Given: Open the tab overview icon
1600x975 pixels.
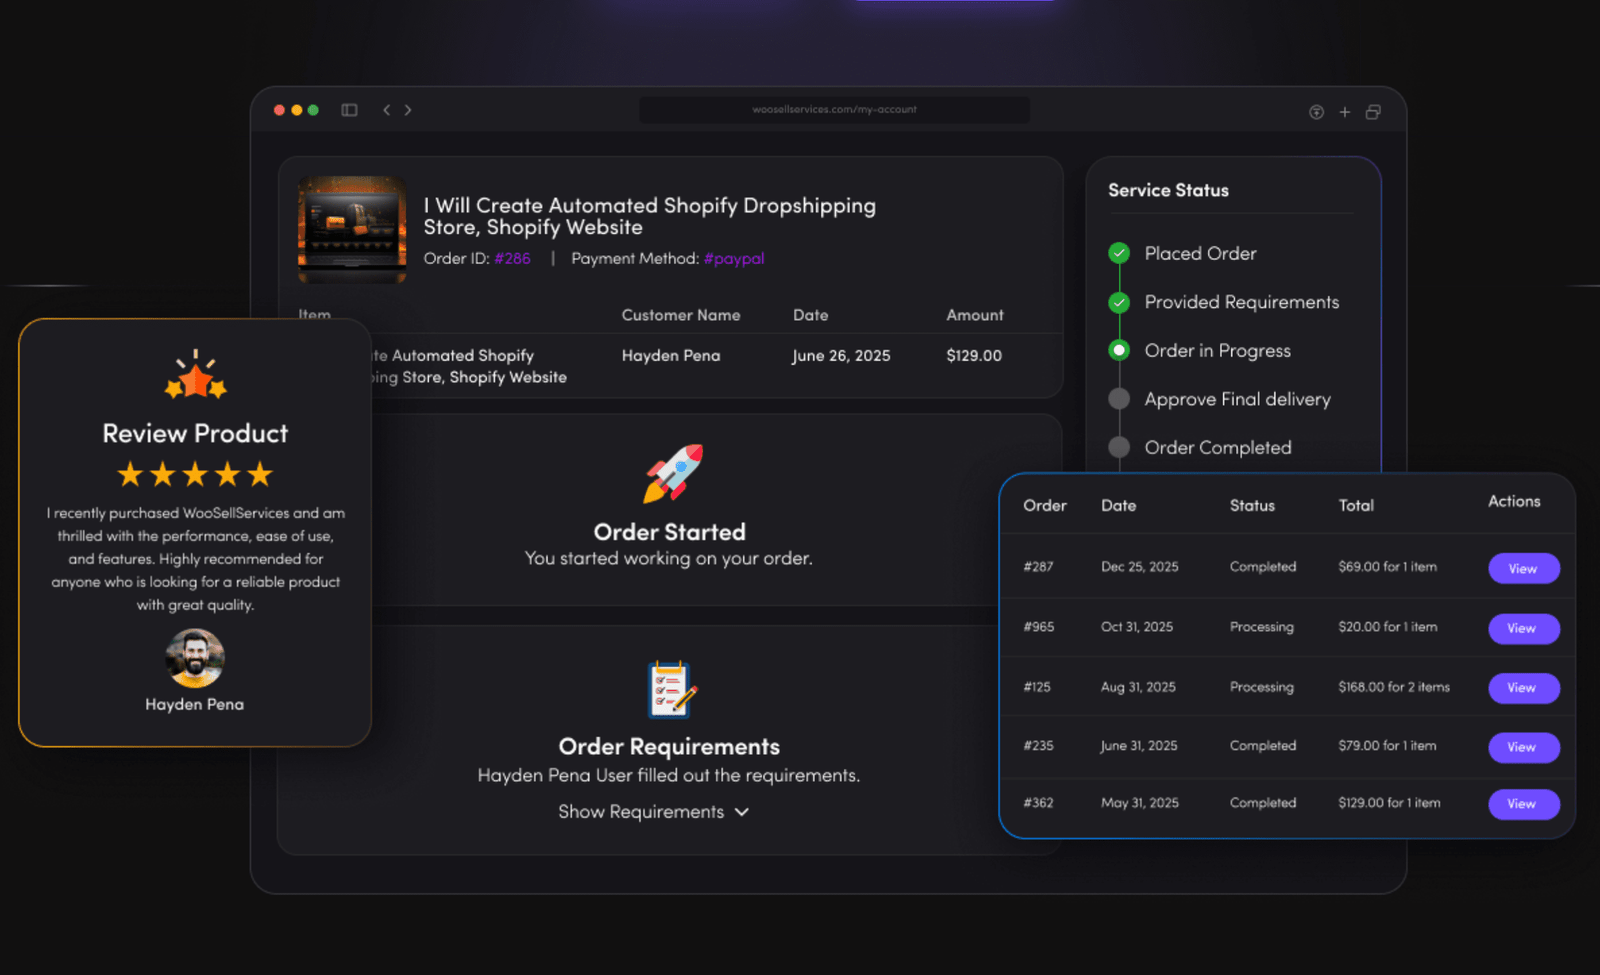Looking at the screenshot, I should coord(1373,112).
